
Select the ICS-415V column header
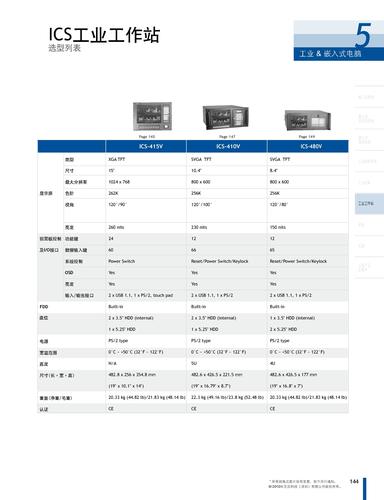point(146,146)
